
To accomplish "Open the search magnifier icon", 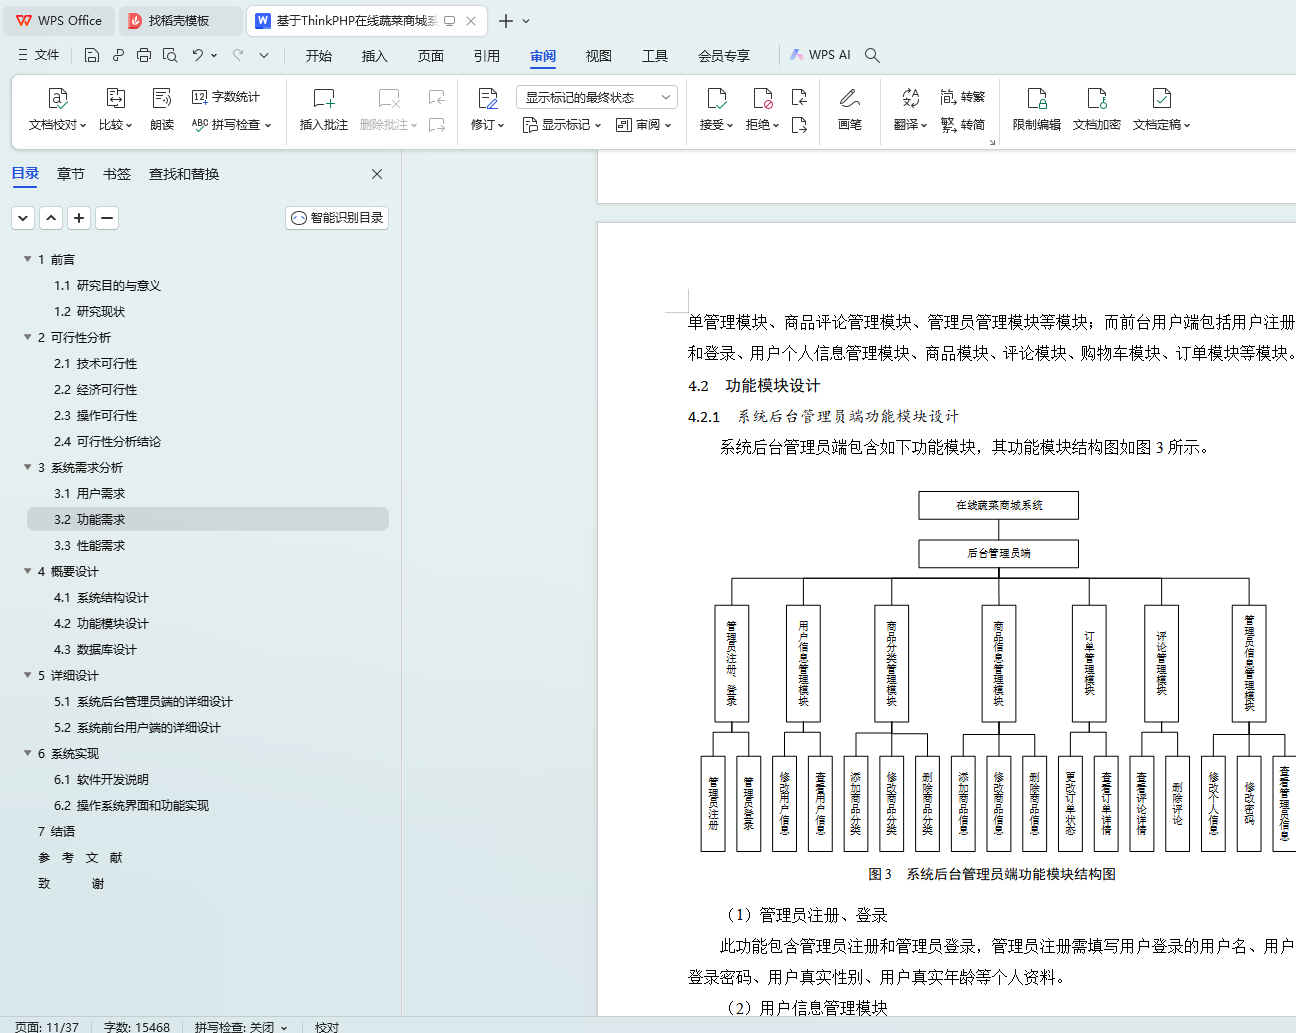I will (x=872, y=55).
